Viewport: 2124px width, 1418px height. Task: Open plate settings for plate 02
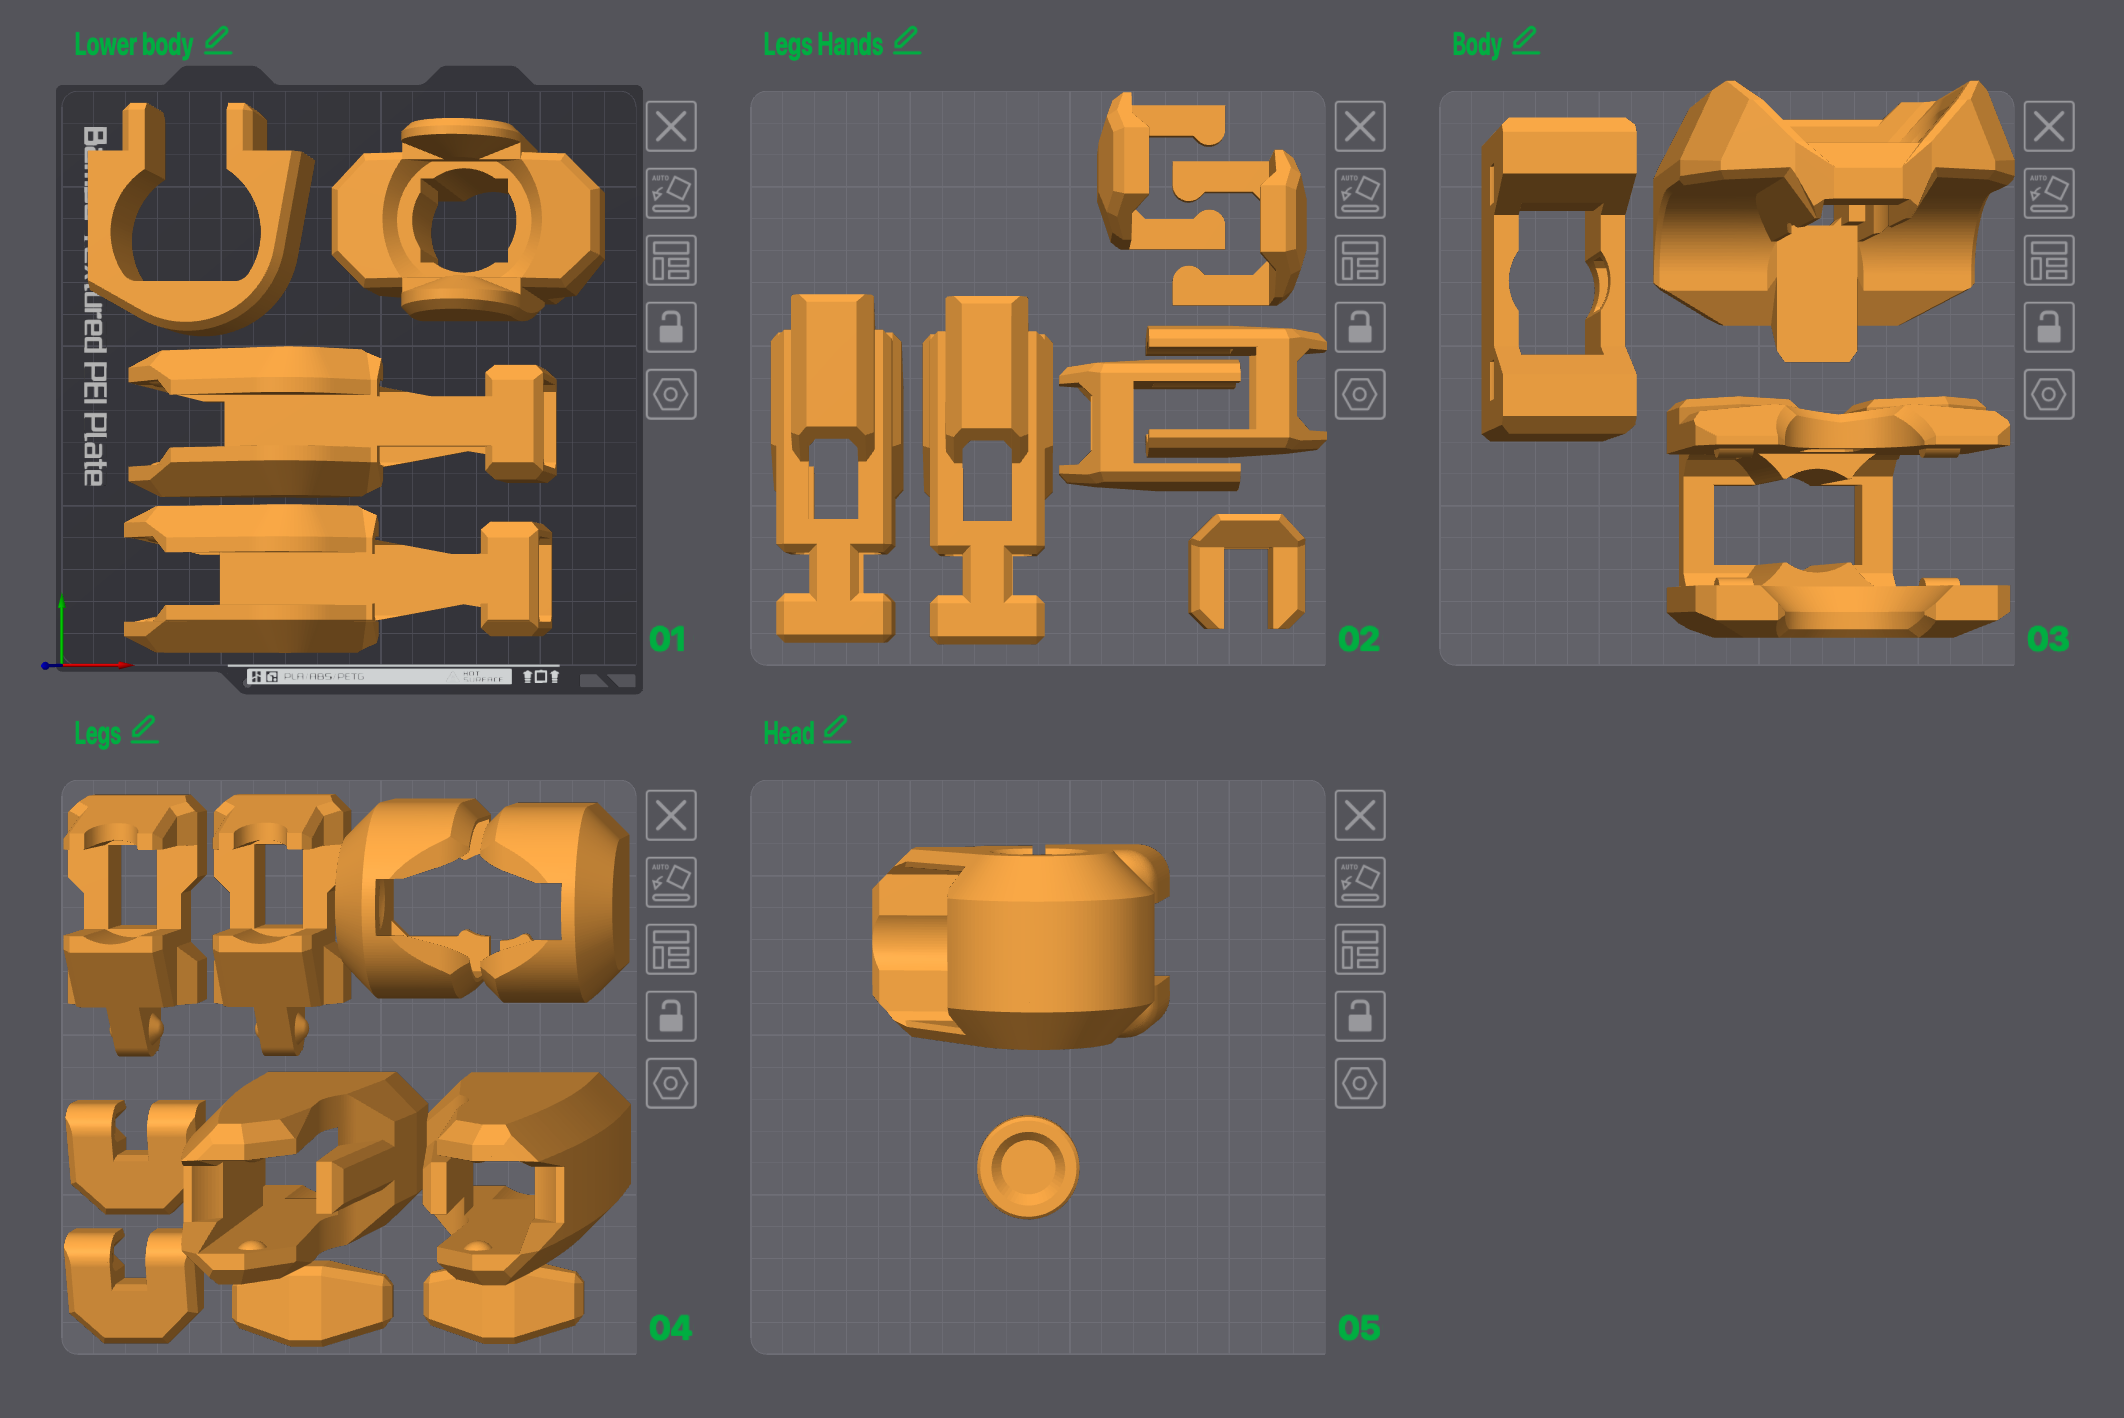click(x=1360, y=394)
